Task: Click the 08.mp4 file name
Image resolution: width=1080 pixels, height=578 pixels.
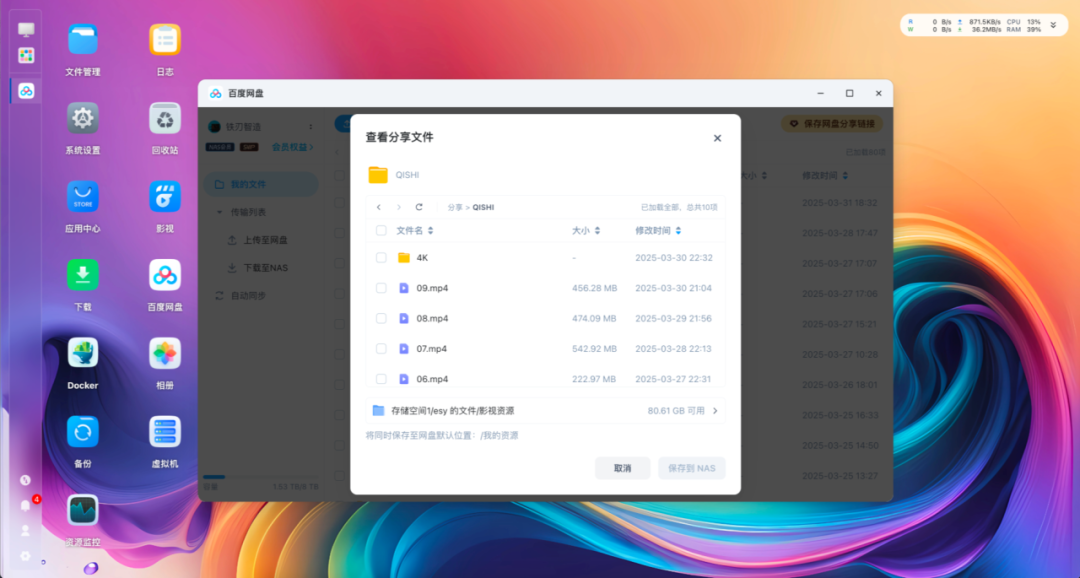Action: 433,318
